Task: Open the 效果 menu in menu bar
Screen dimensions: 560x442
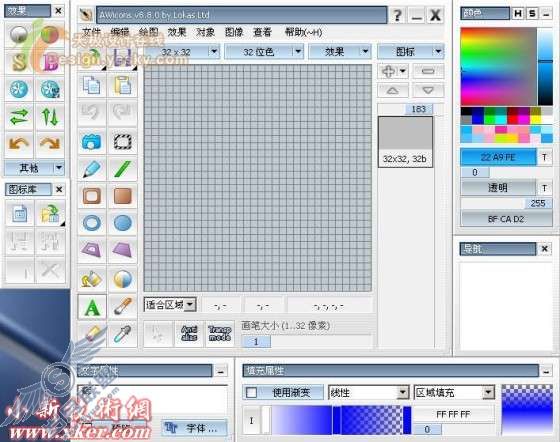Action: click(x=177, y=32)
